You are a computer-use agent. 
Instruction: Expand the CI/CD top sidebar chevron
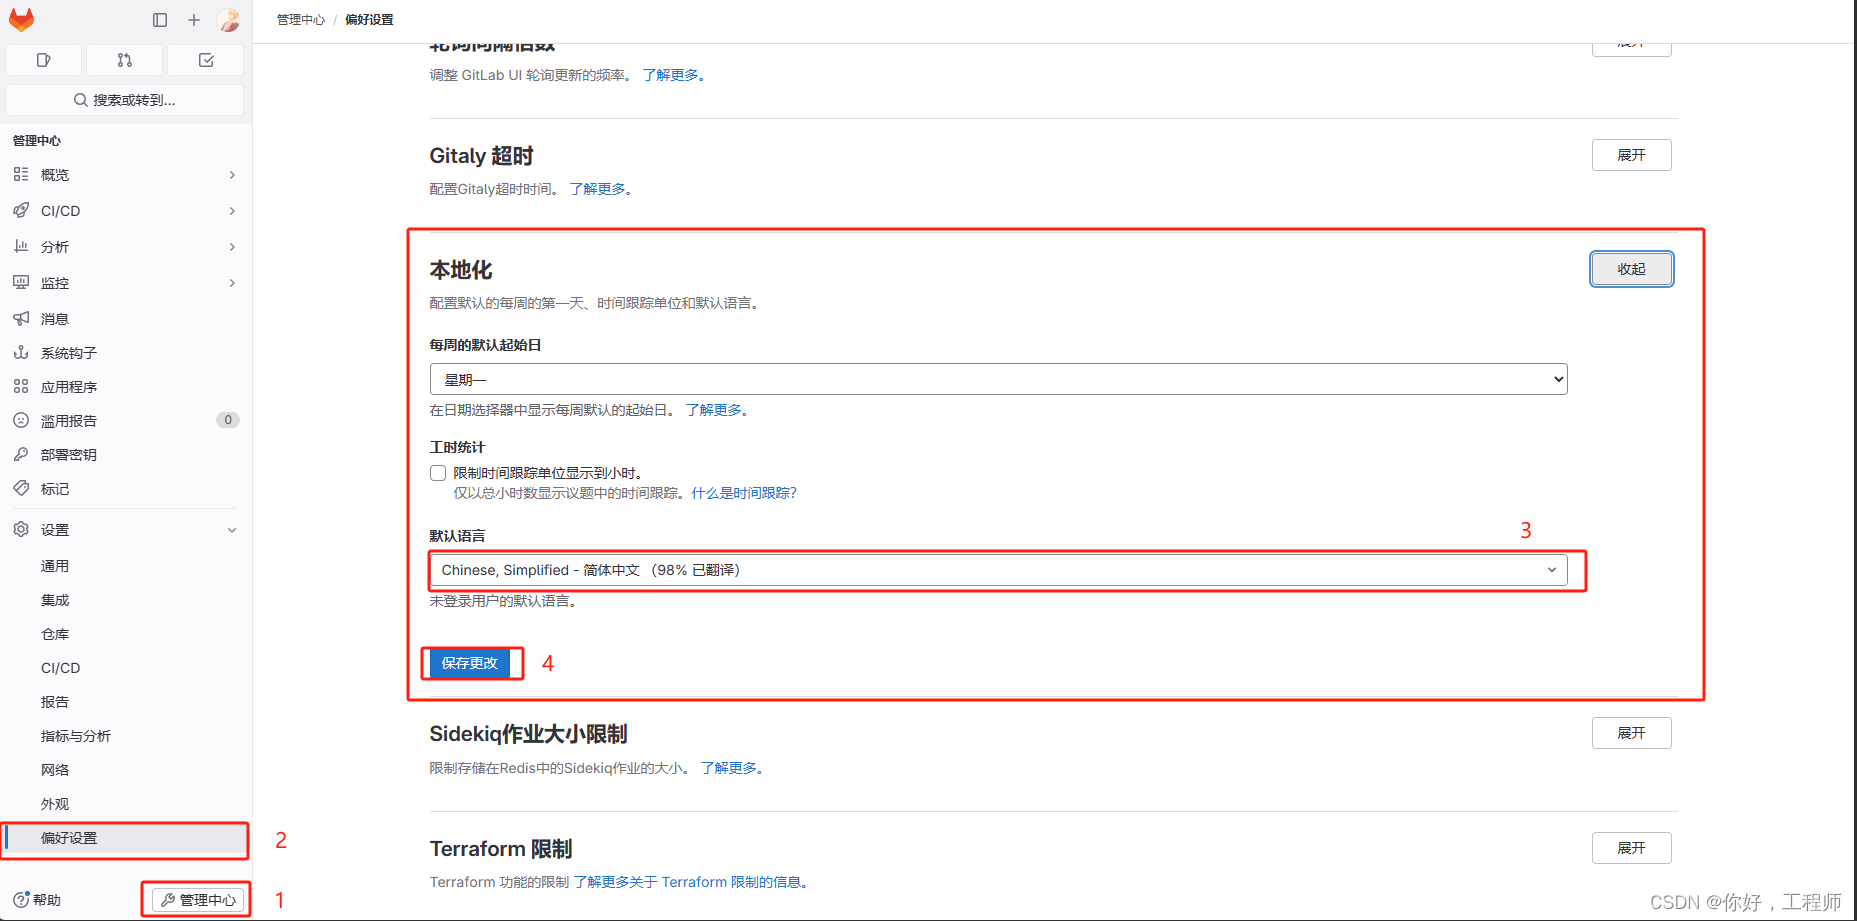pos(232,211)
